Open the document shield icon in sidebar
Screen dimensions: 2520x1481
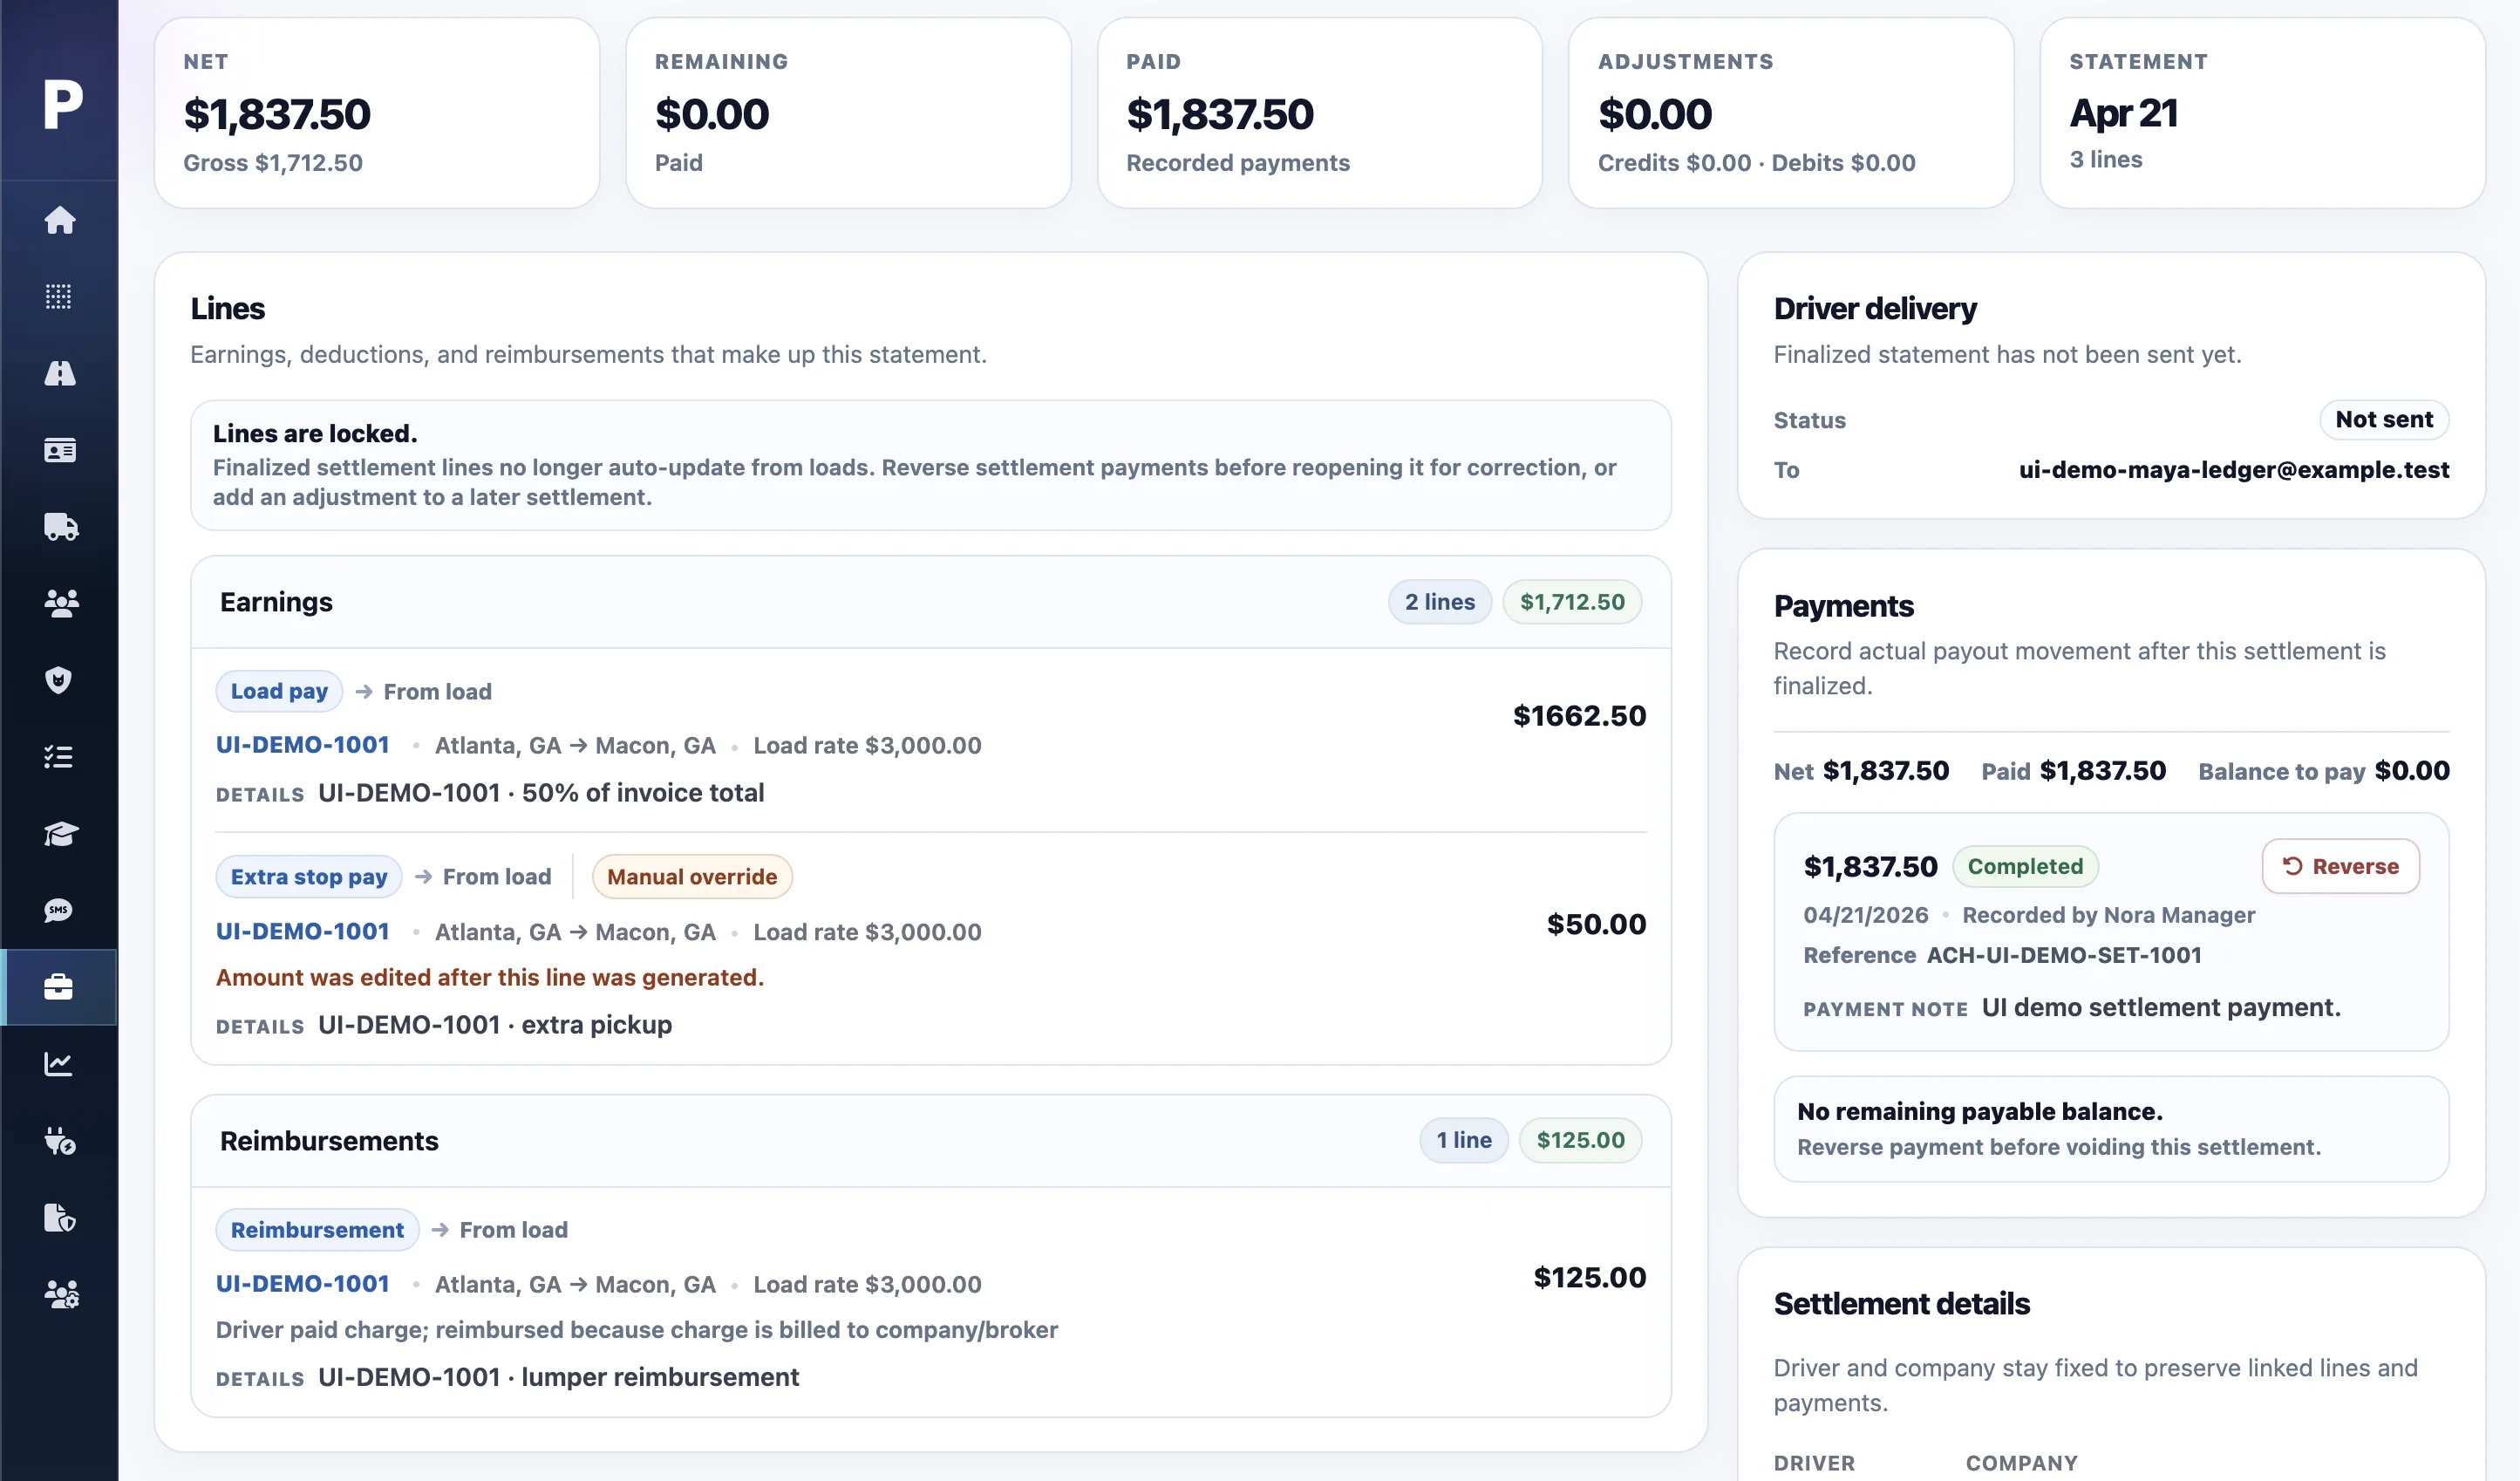point(60,1218)
